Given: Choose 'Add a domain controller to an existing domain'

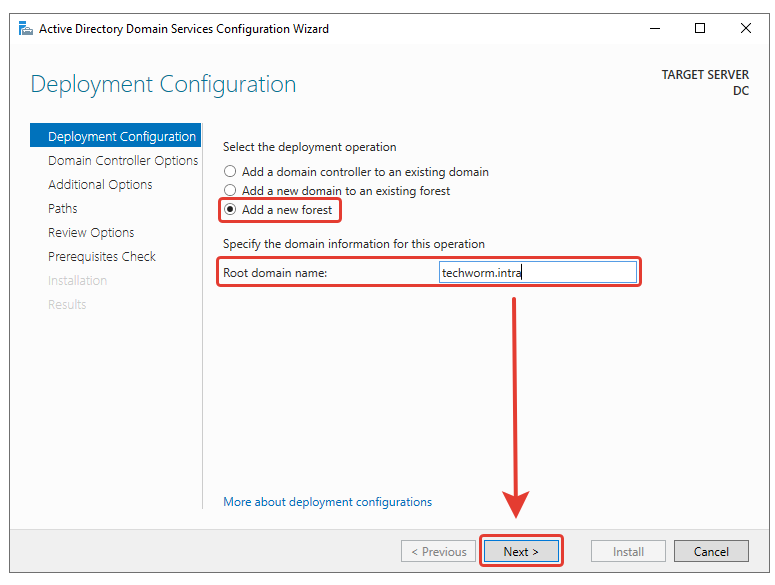Looking at the screenshot, I should click(x=231, y=172).
